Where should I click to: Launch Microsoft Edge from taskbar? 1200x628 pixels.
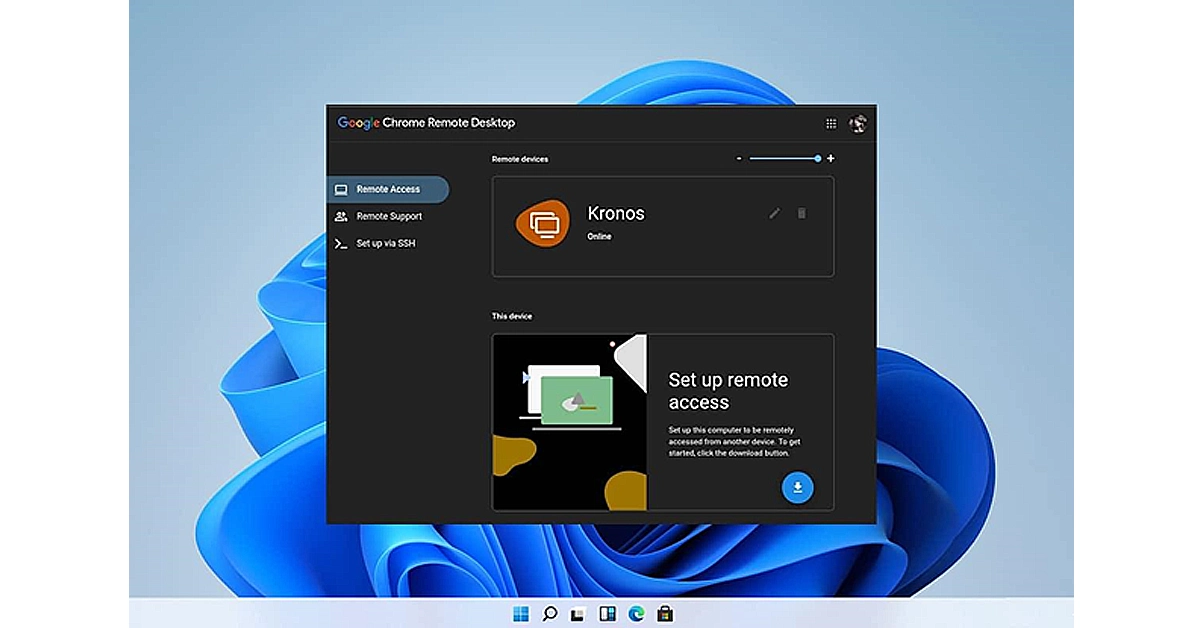coord(636,613)
